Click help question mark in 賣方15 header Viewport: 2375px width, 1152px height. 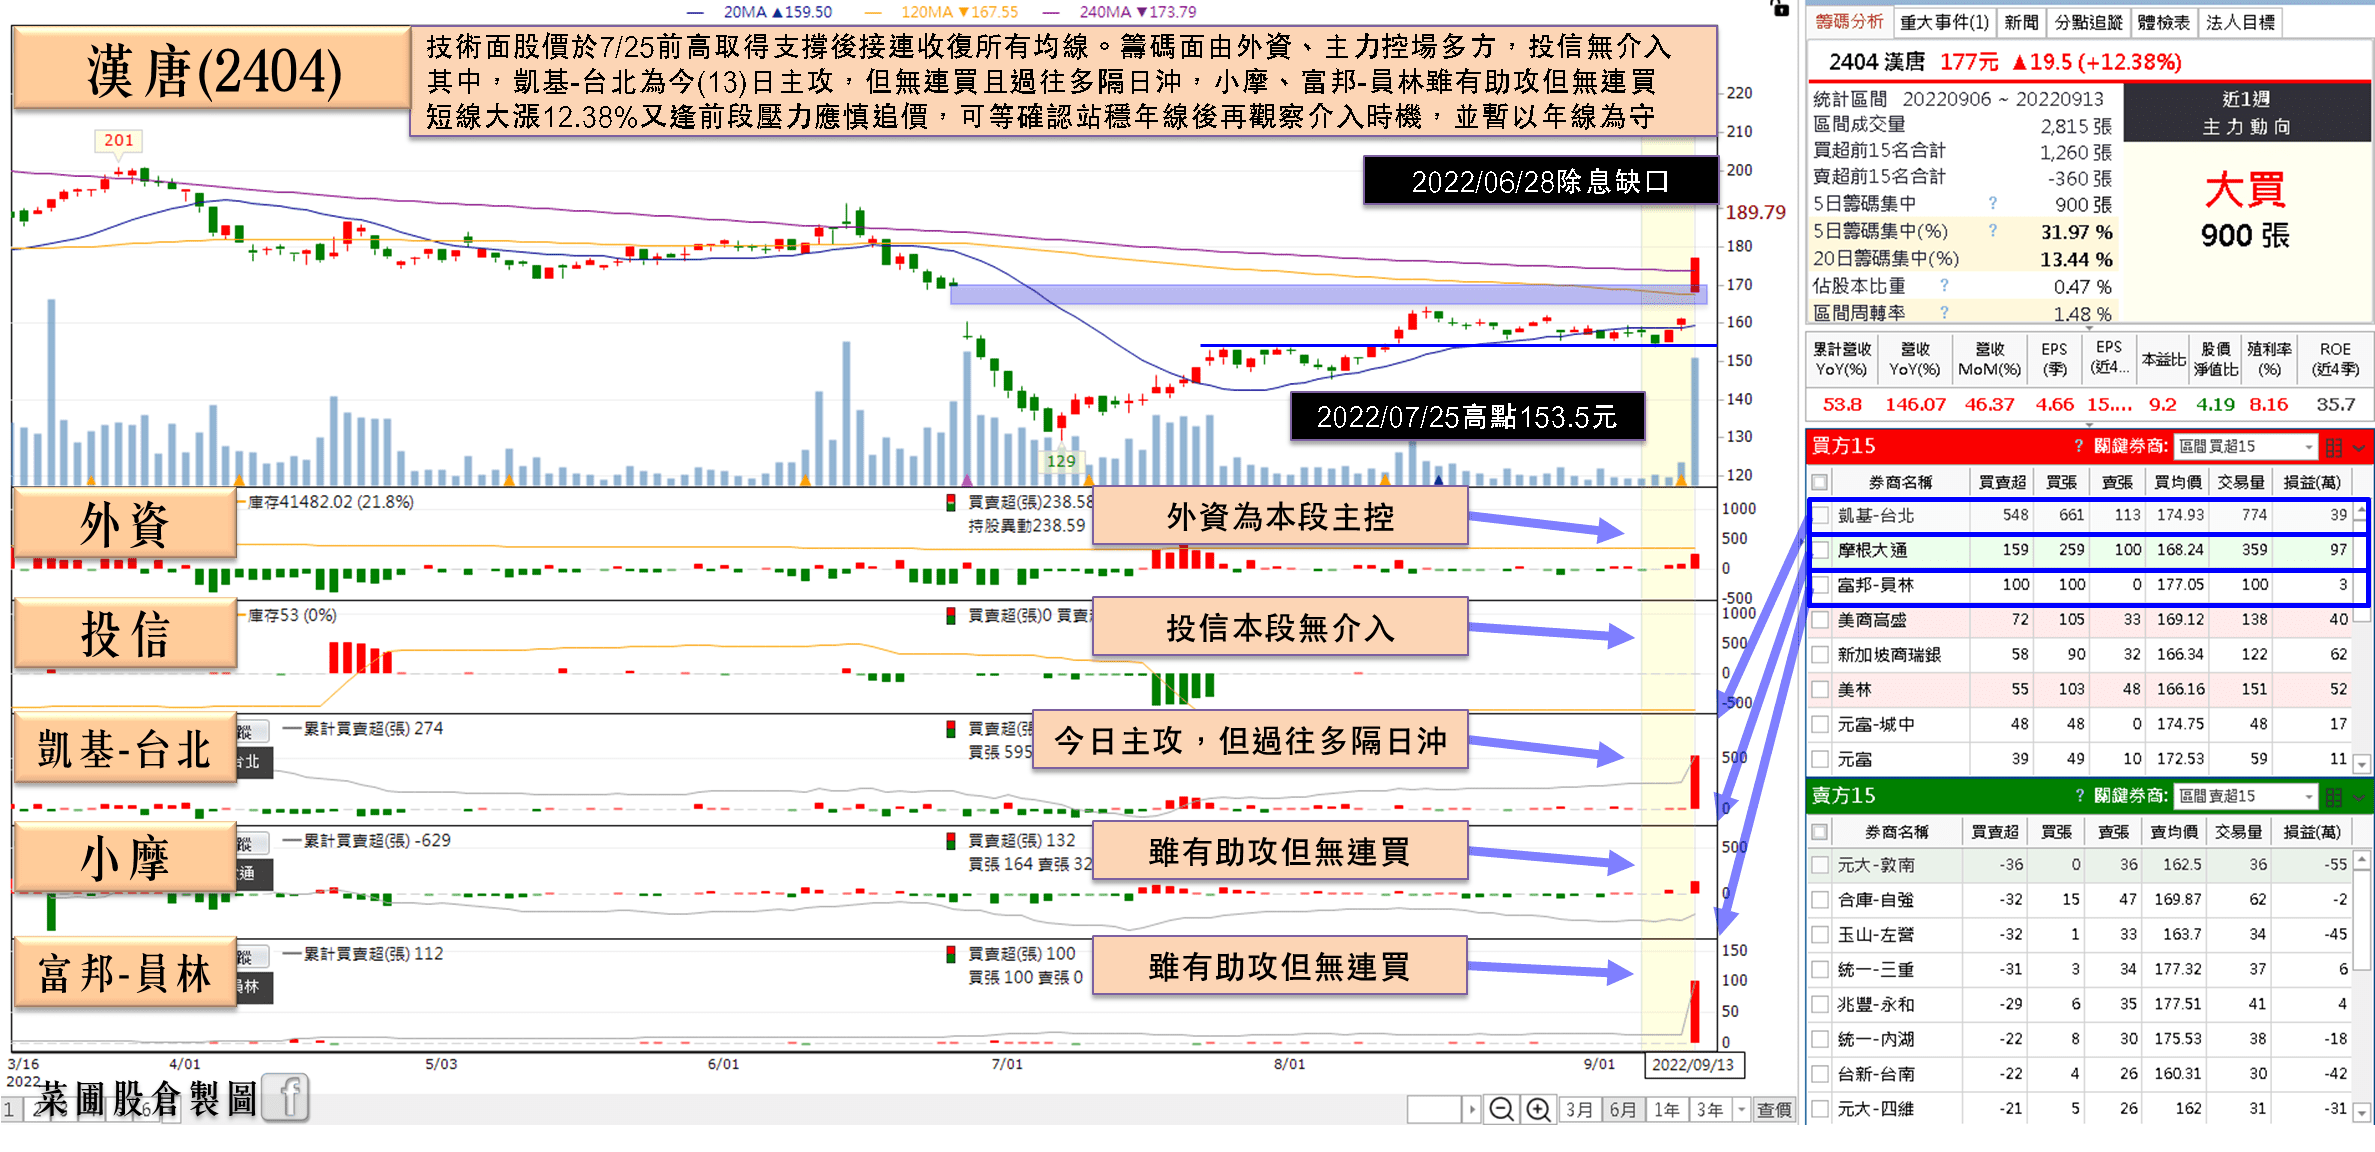click(x=2079, y=796)
